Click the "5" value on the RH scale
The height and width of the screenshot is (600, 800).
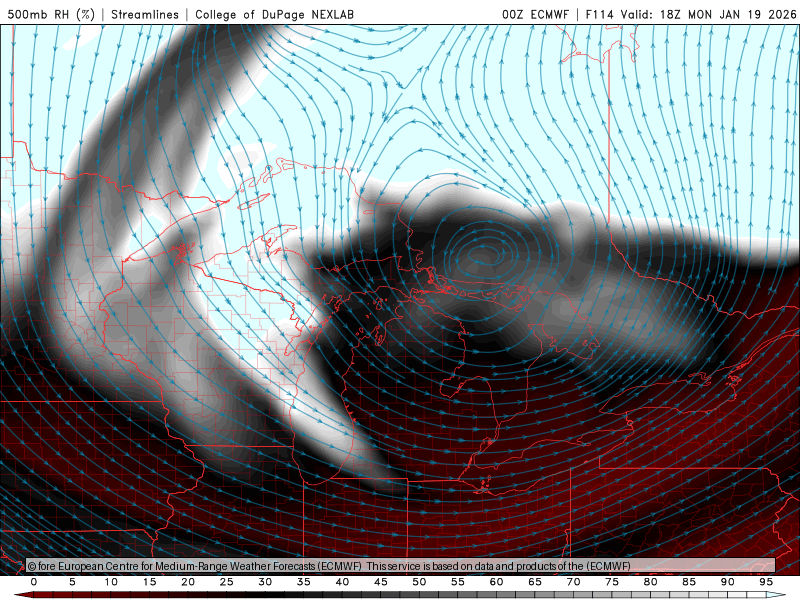(x=72, y=582)
